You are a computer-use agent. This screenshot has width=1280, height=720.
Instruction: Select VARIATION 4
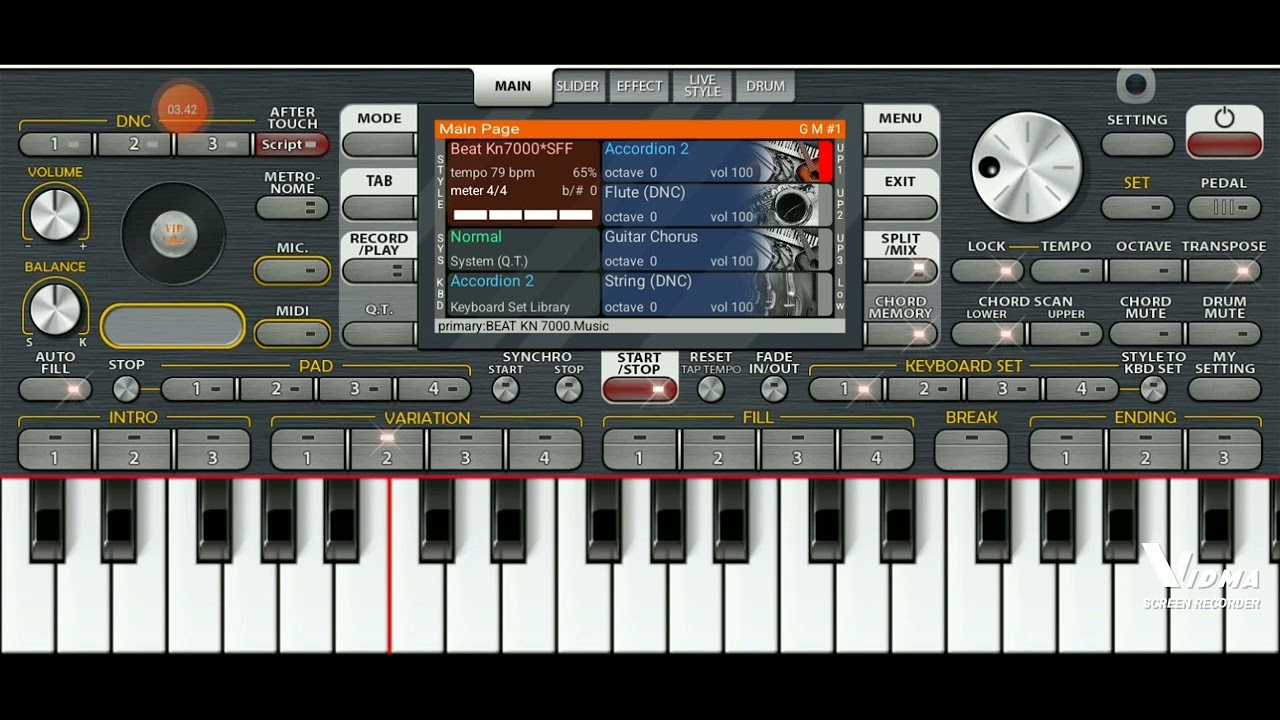click(x=545, y=450)
